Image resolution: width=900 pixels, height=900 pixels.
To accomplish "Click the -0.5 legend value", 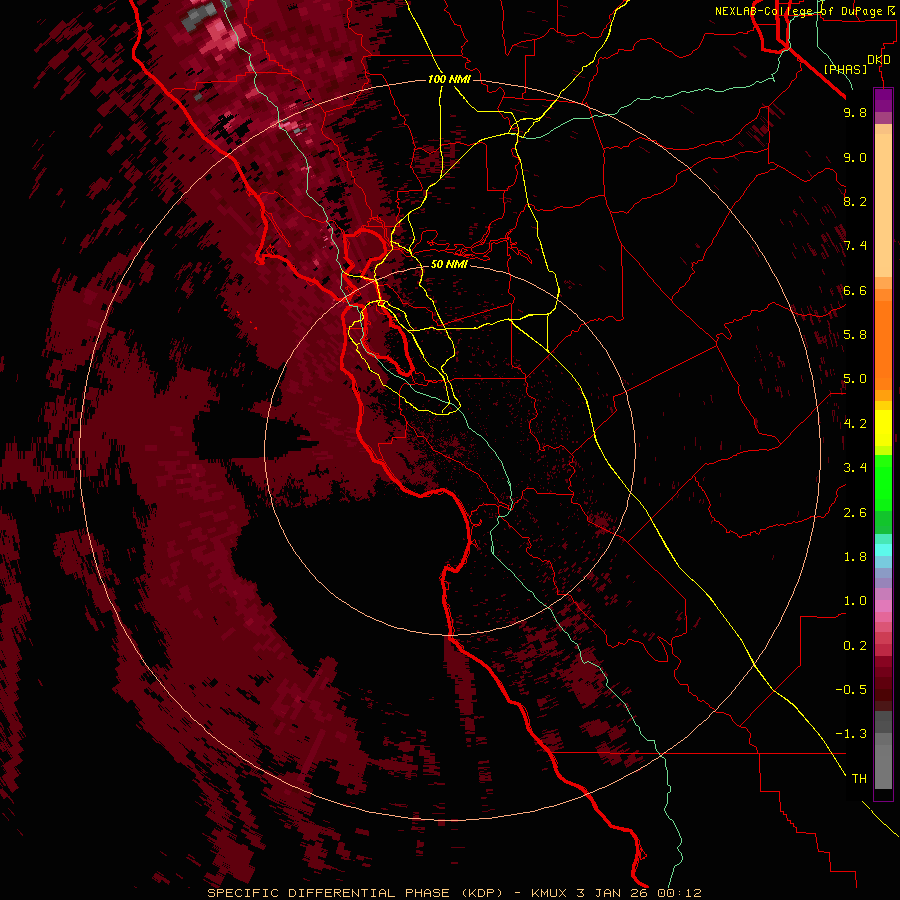I will (851, 690).
